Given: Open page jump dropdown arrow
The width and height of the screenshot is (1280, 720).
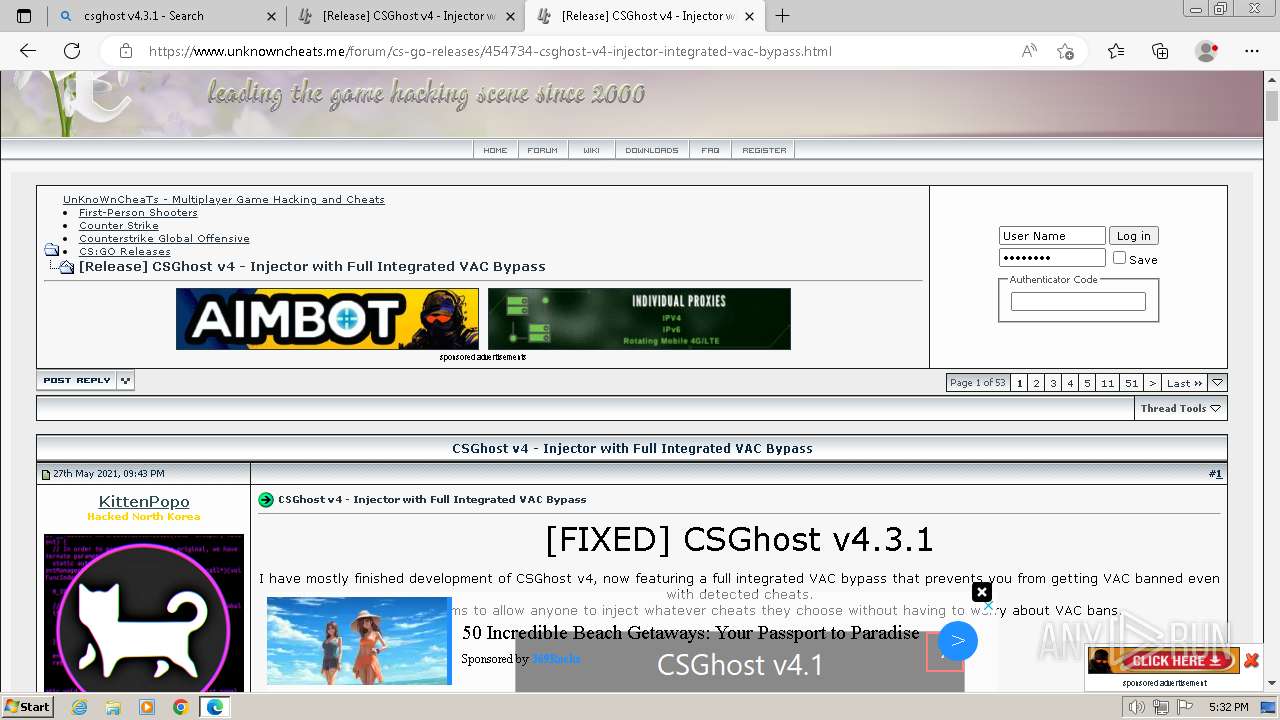Looking at the screenshot, I should [1217, 383].
